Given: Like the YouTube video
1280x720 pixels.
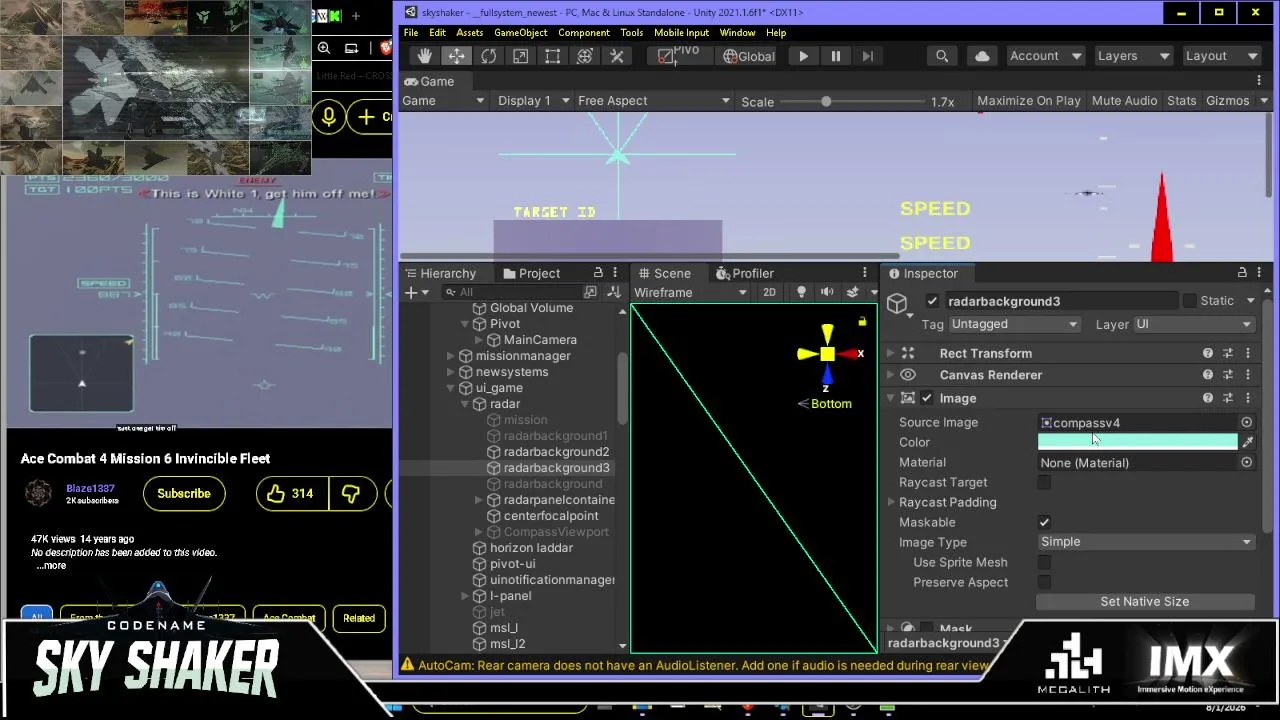Looking at the screenshot, I should (291, 493).
